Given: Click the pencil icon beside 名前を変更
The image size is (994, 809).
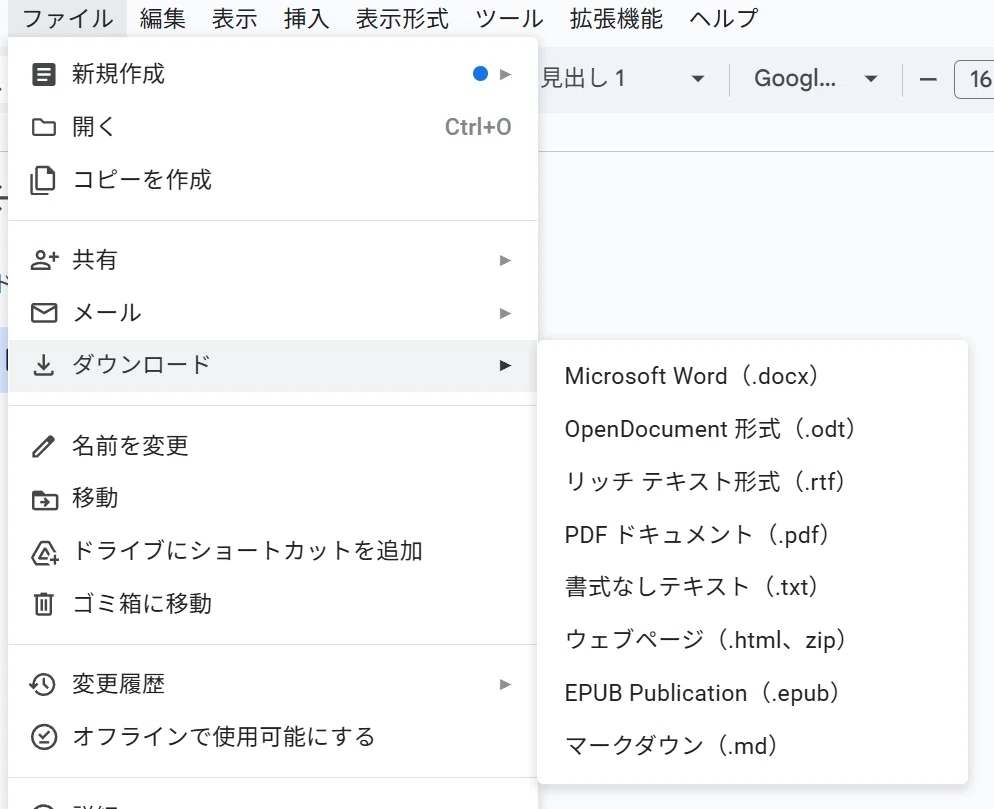Looking at the screenshot, I should 43,446.
